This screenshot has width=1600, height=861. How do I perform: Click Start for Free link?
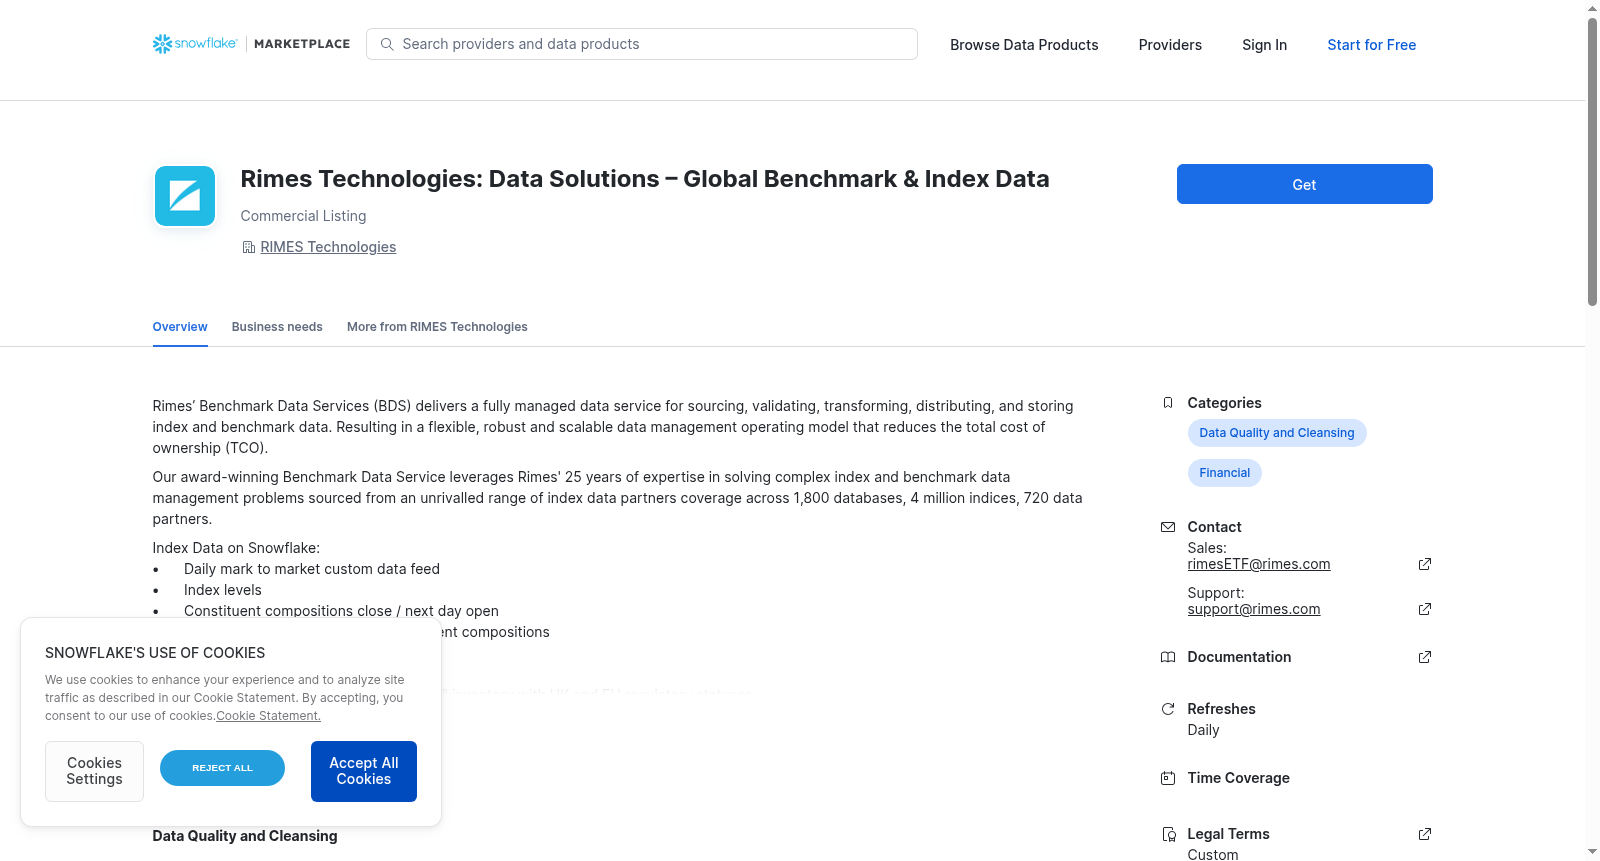(1371, 45)
